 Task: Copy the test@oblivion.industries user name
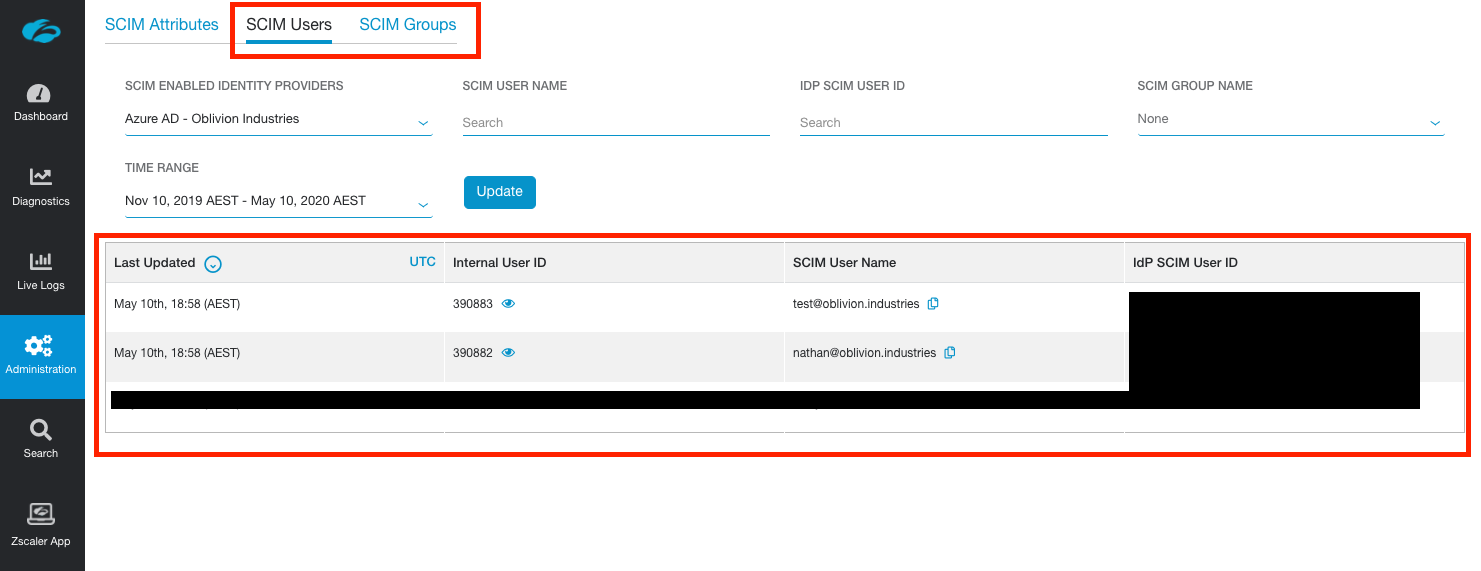coord(933,304)
